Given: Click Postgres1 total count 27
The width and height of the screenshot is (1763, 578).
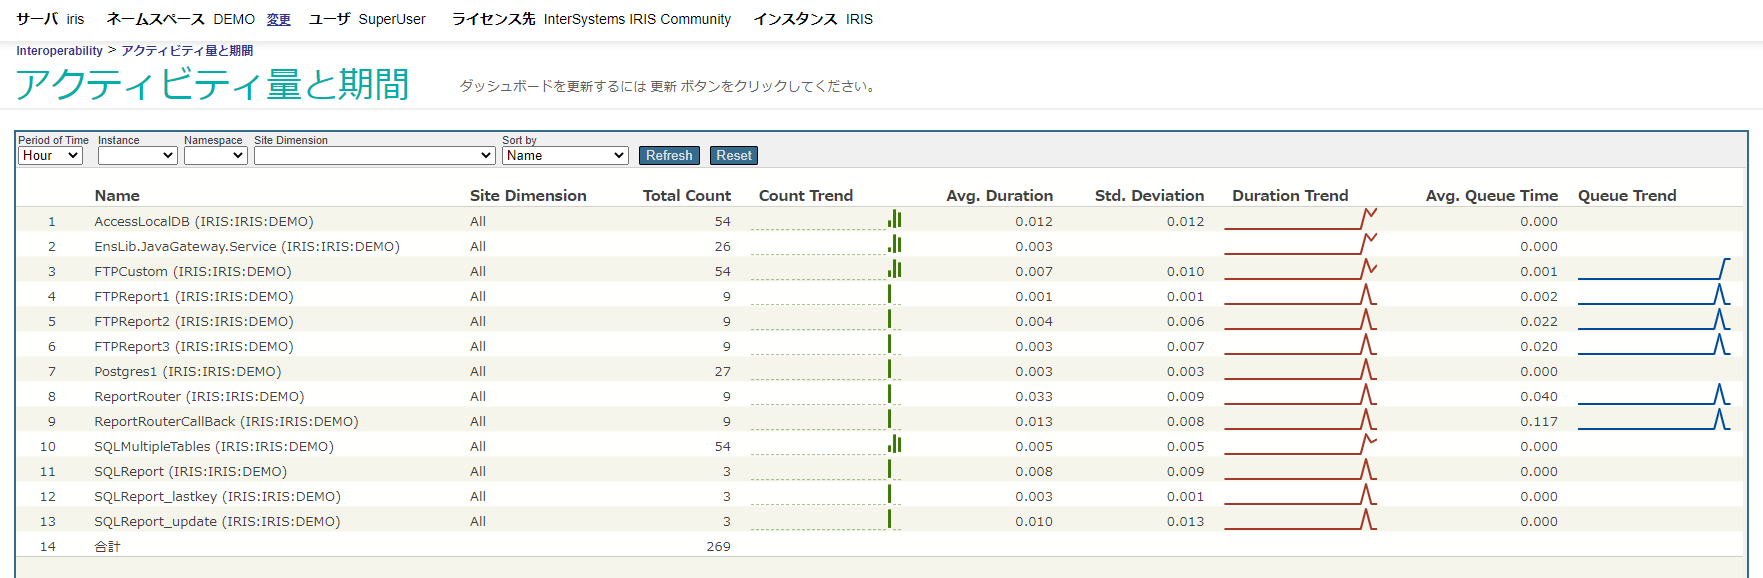Looking at the screenshot, I should [722, 371].
